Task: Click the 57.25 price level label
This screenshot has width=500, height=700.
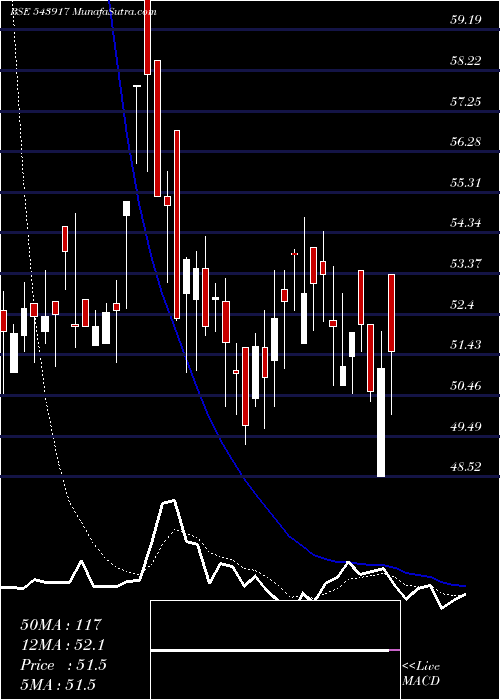Action: tap(466, 101)
